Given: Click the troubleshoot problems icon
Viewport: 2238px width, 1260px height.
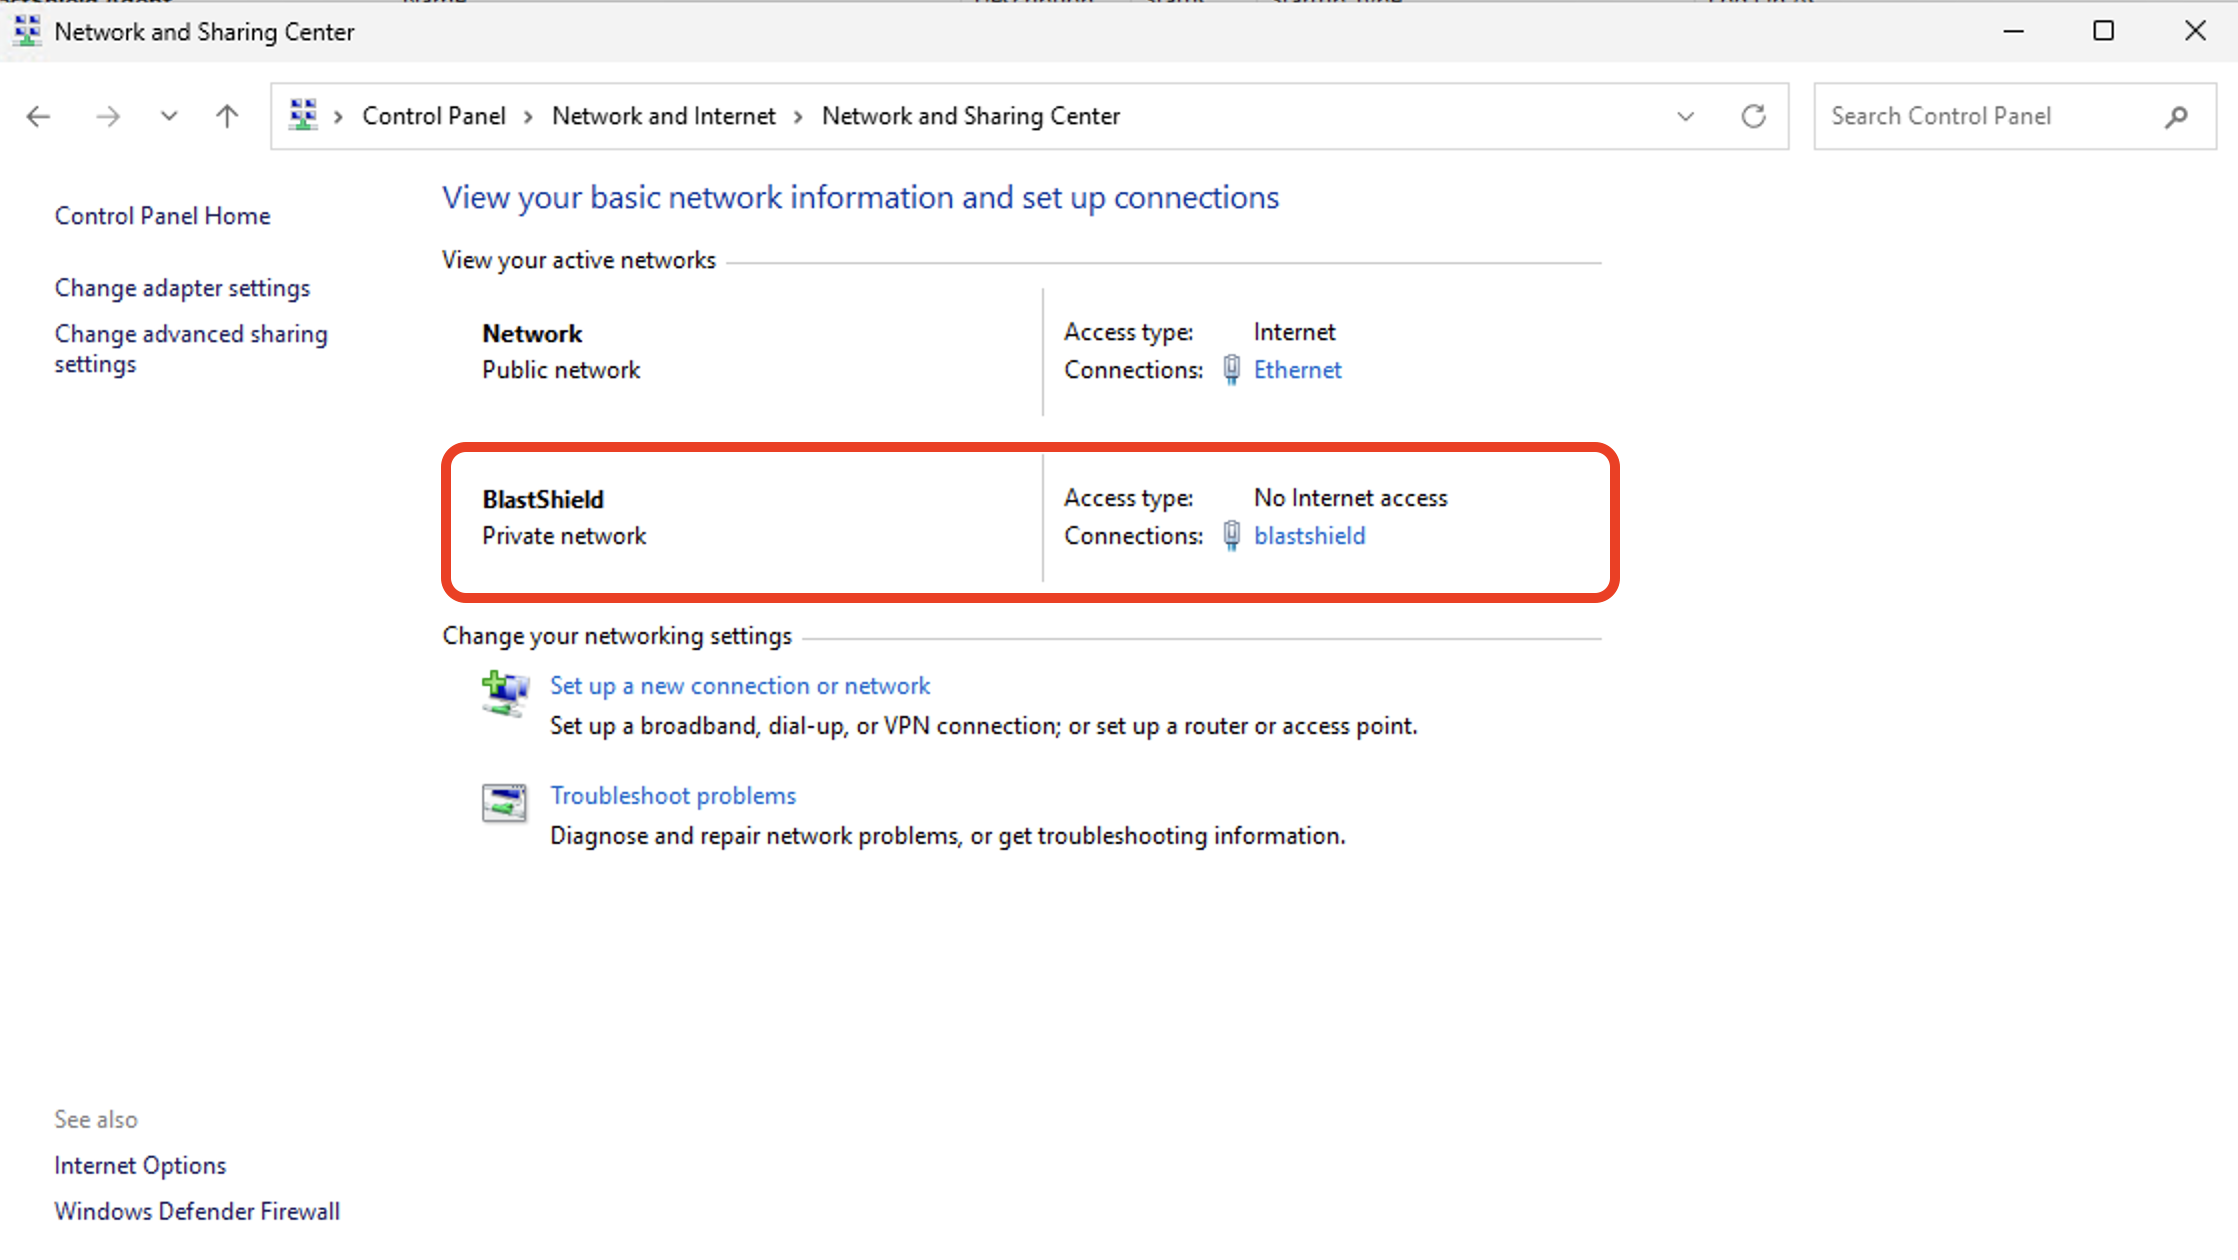Looking at the screenshot, I should coord(504,803).
